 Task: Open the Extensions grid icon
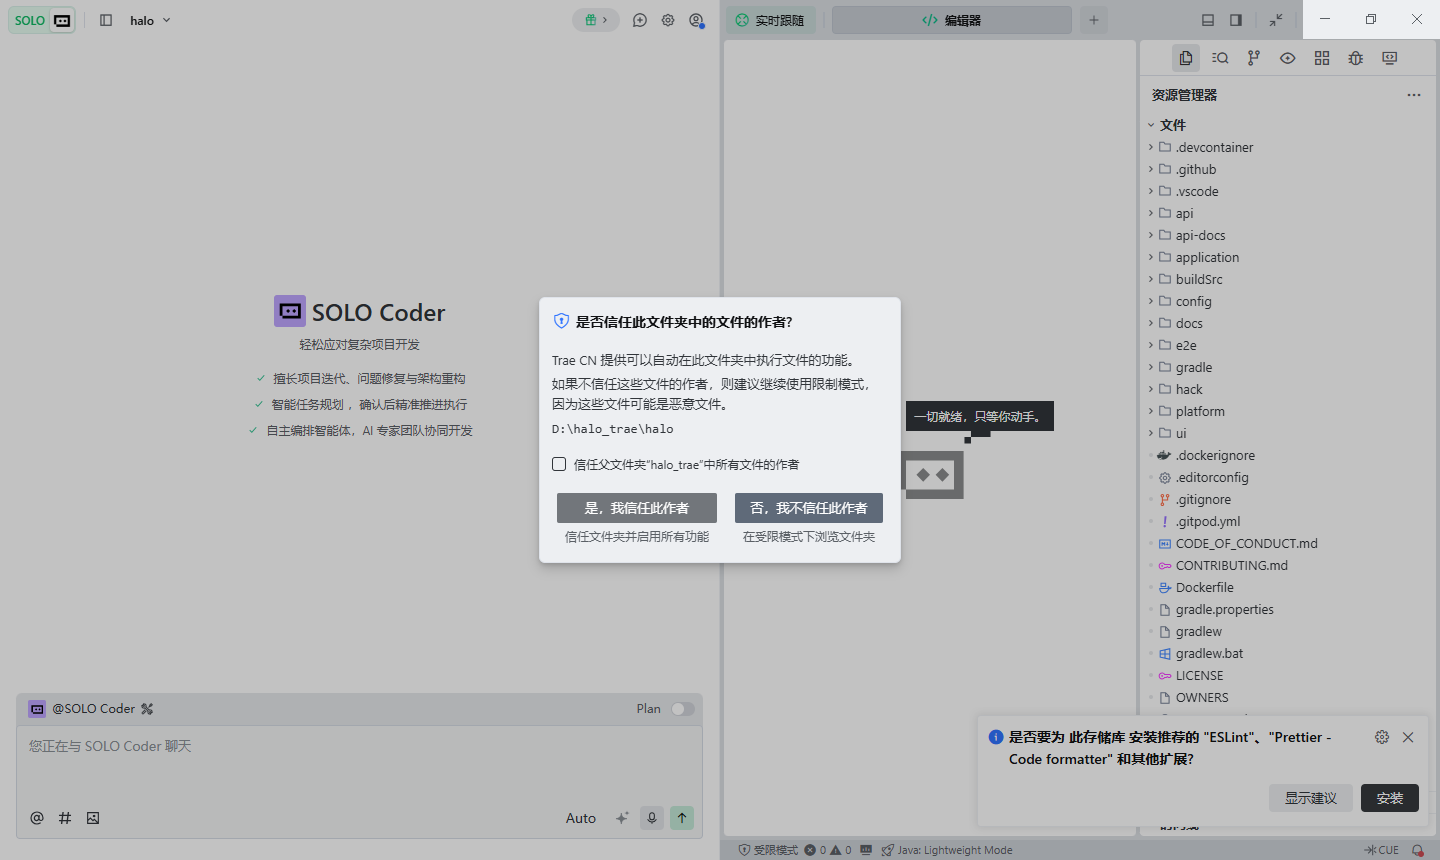tap(1322, 58)
